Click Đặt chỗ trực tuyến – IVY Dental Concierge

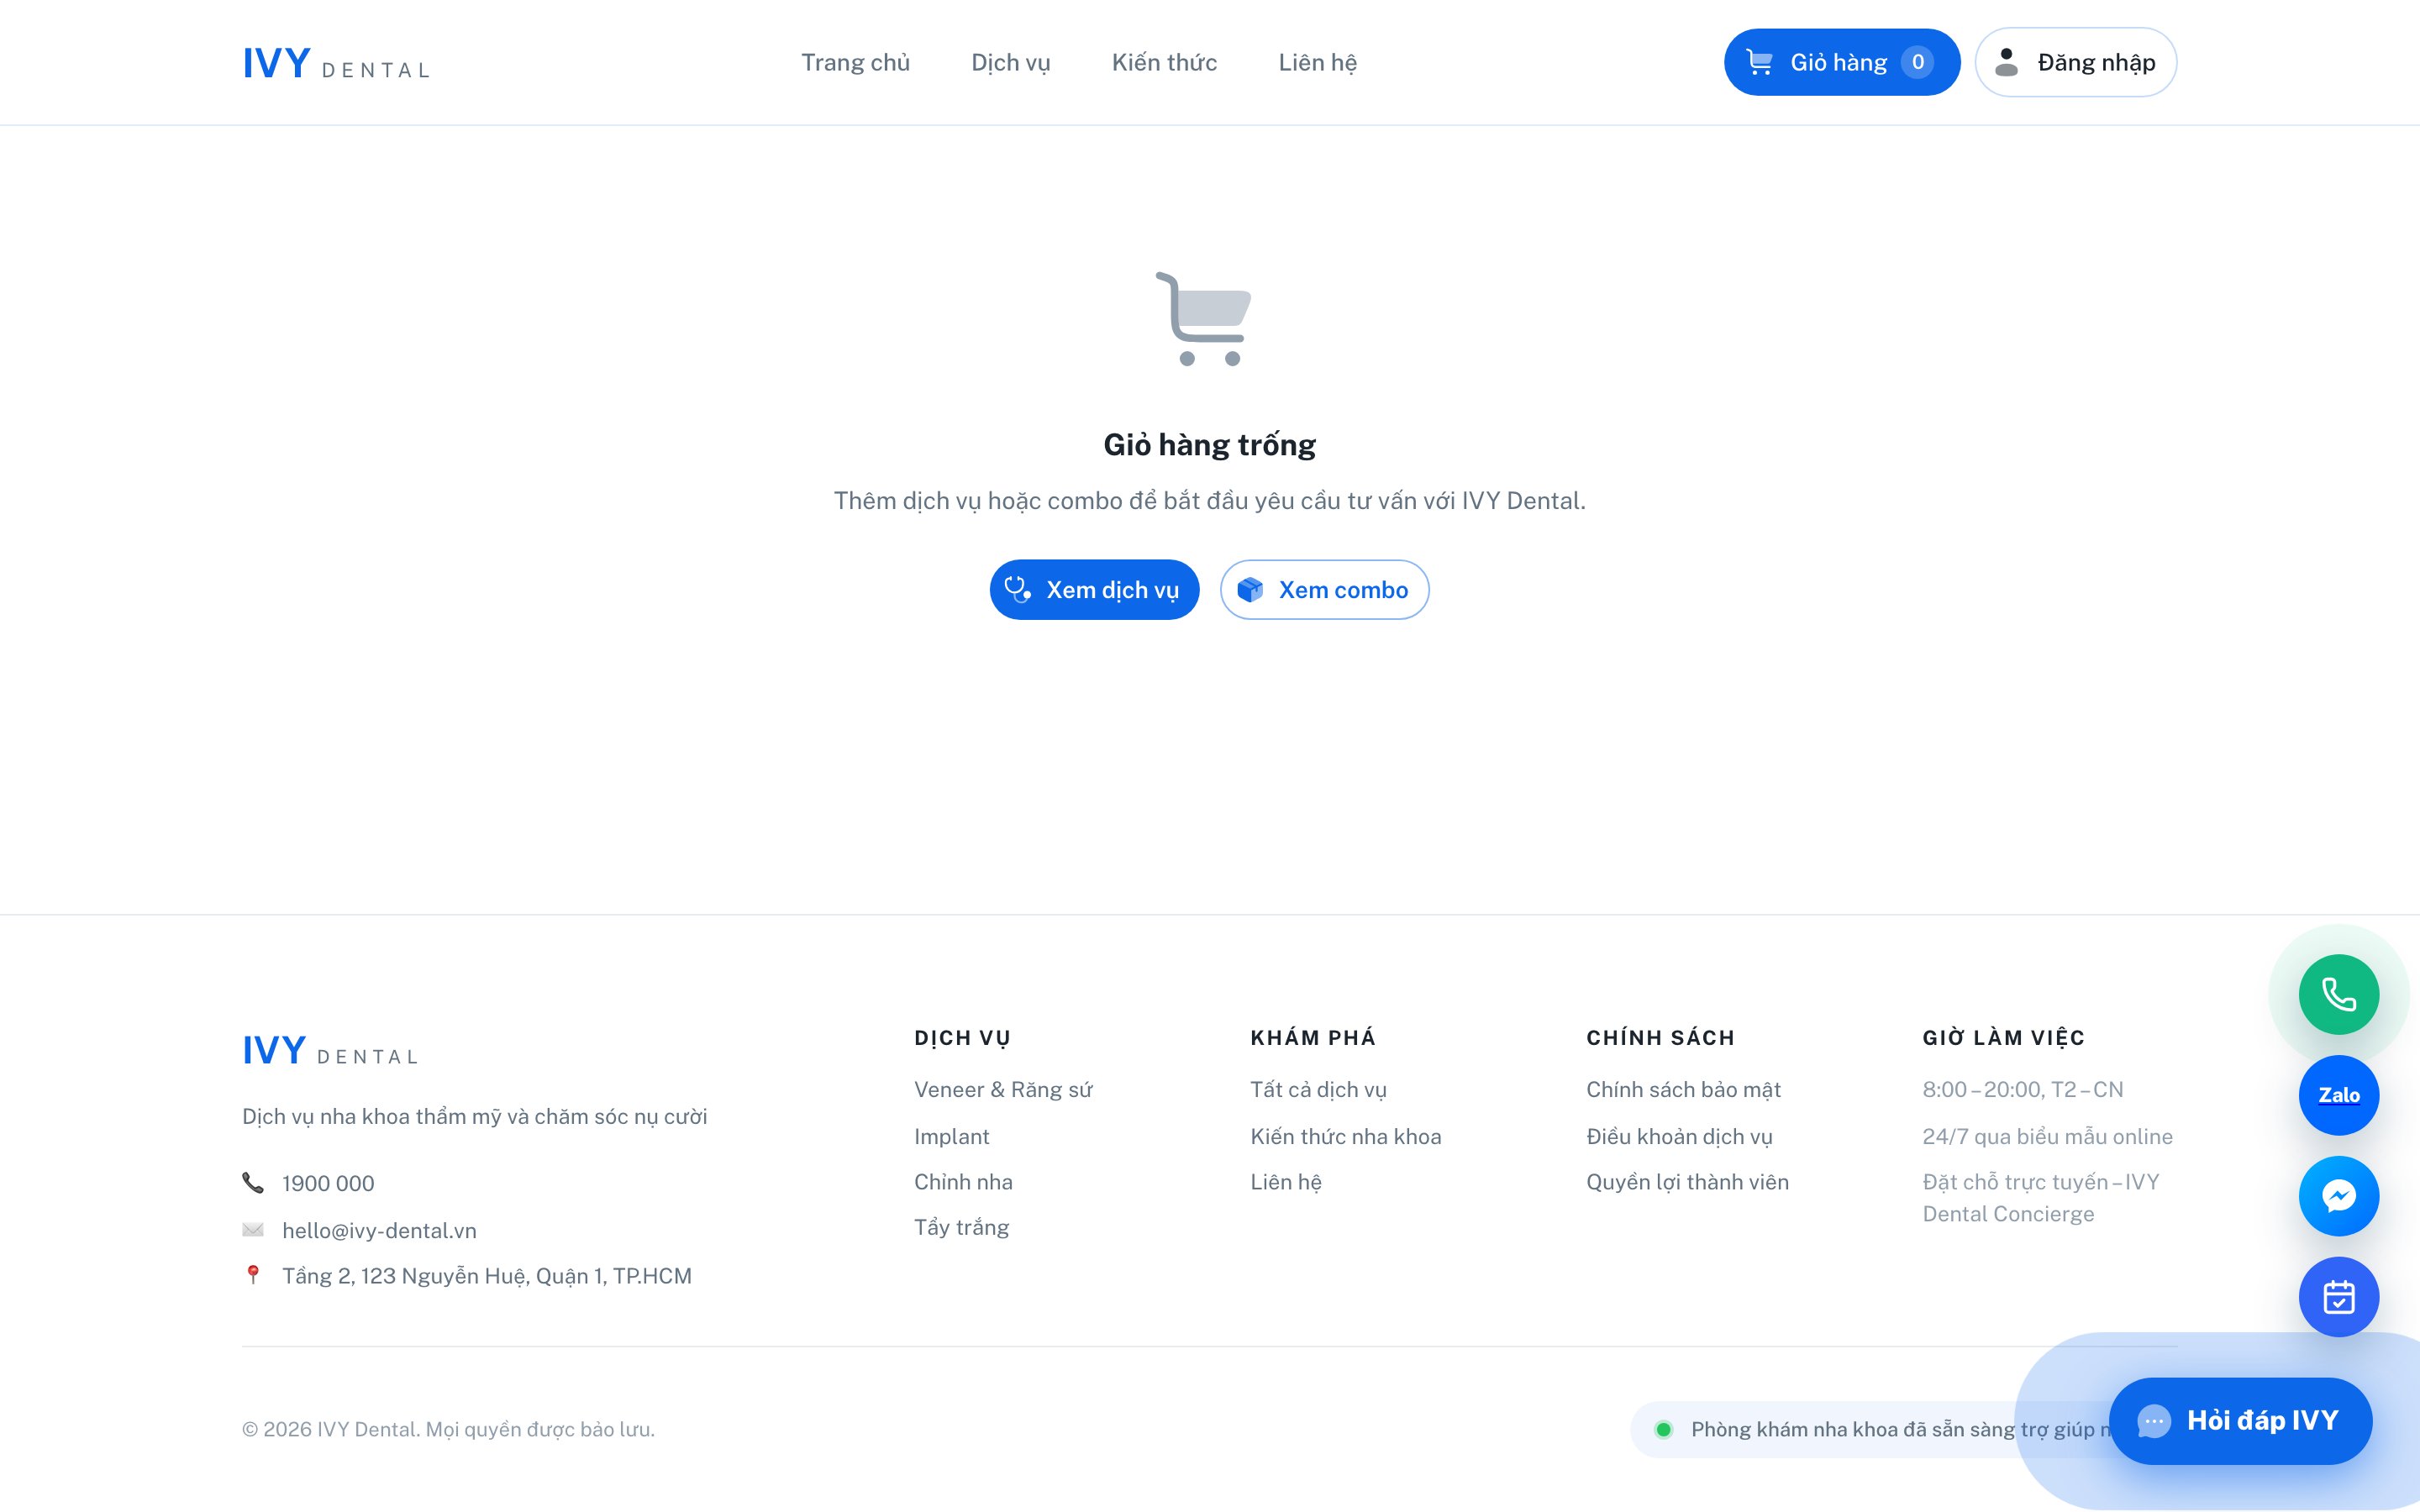tap(2040, 1198)
